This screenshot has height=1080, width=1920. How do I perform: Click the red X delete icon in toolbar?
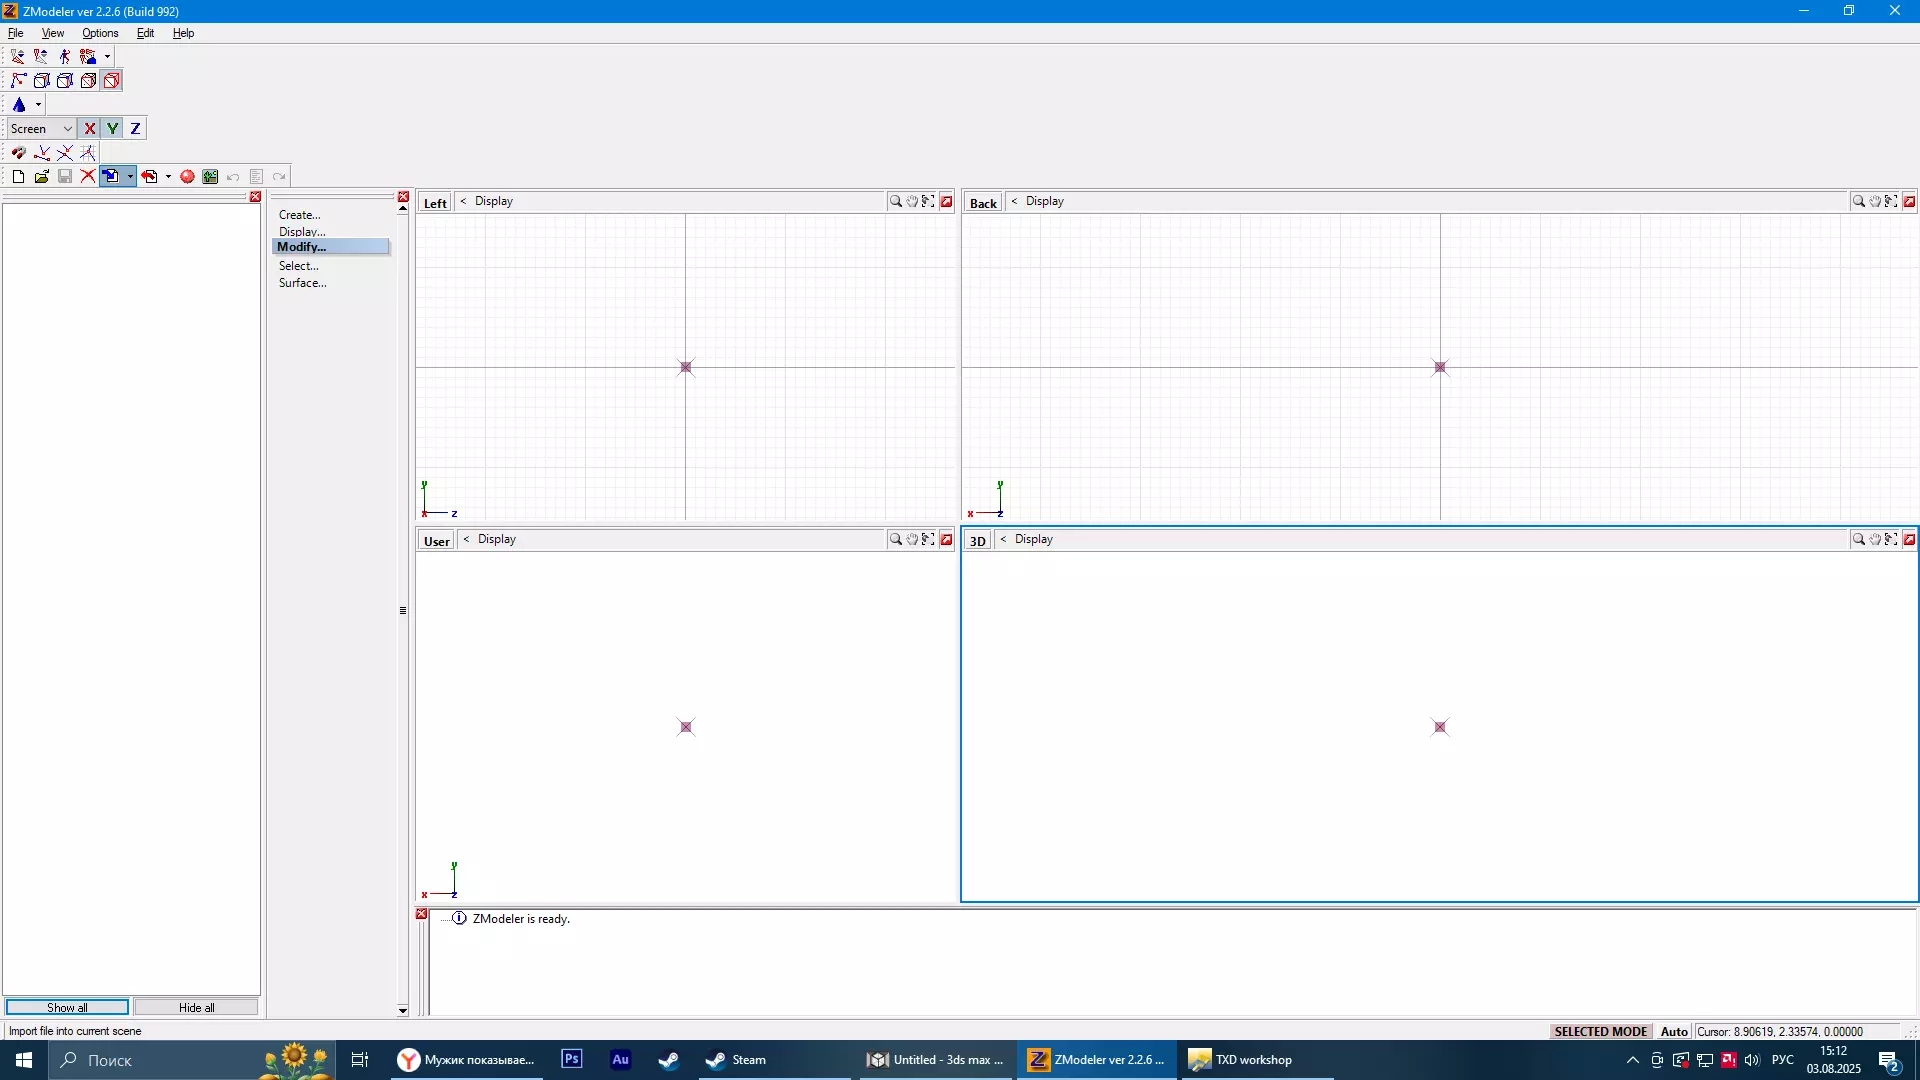(x=88, y=177)
